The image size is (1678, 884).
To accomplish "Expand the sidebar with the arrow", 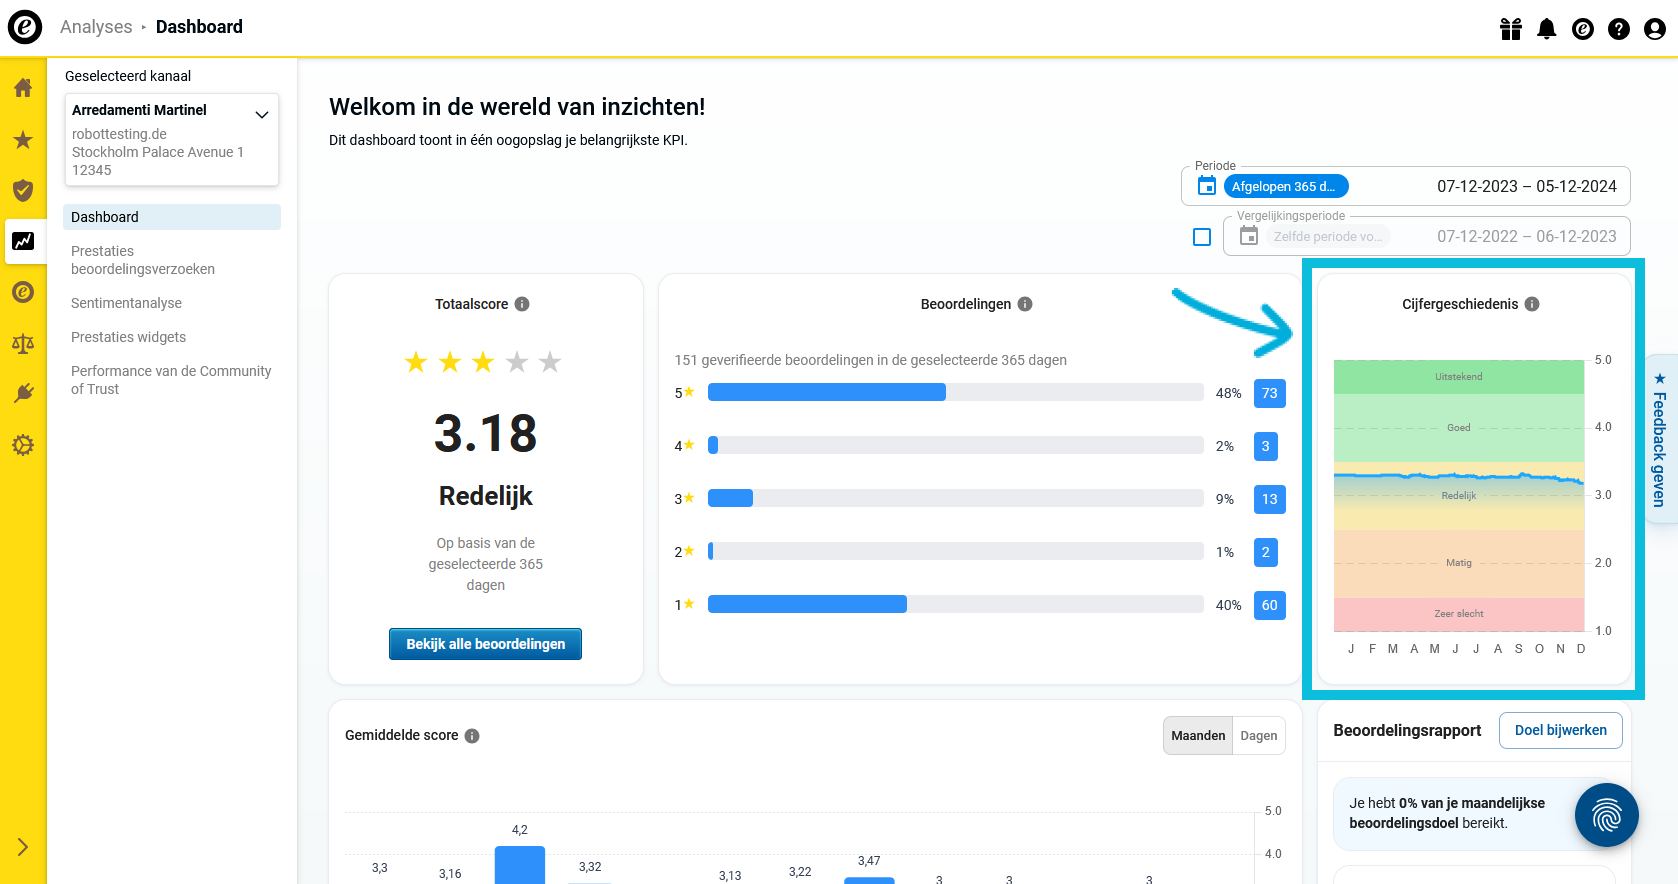I will [x=23, y=847].
